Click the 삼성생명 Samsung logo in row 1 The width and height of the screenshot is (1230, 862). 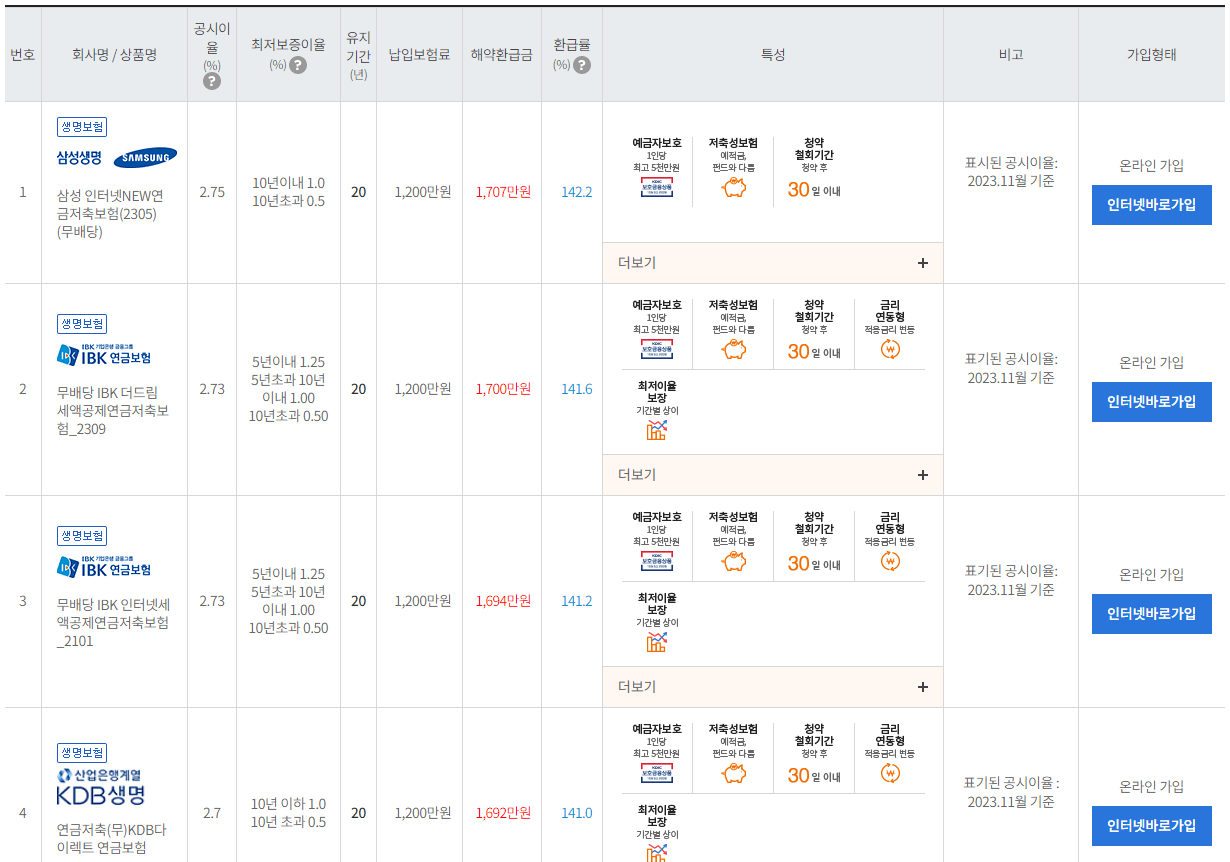coord(117,157)
